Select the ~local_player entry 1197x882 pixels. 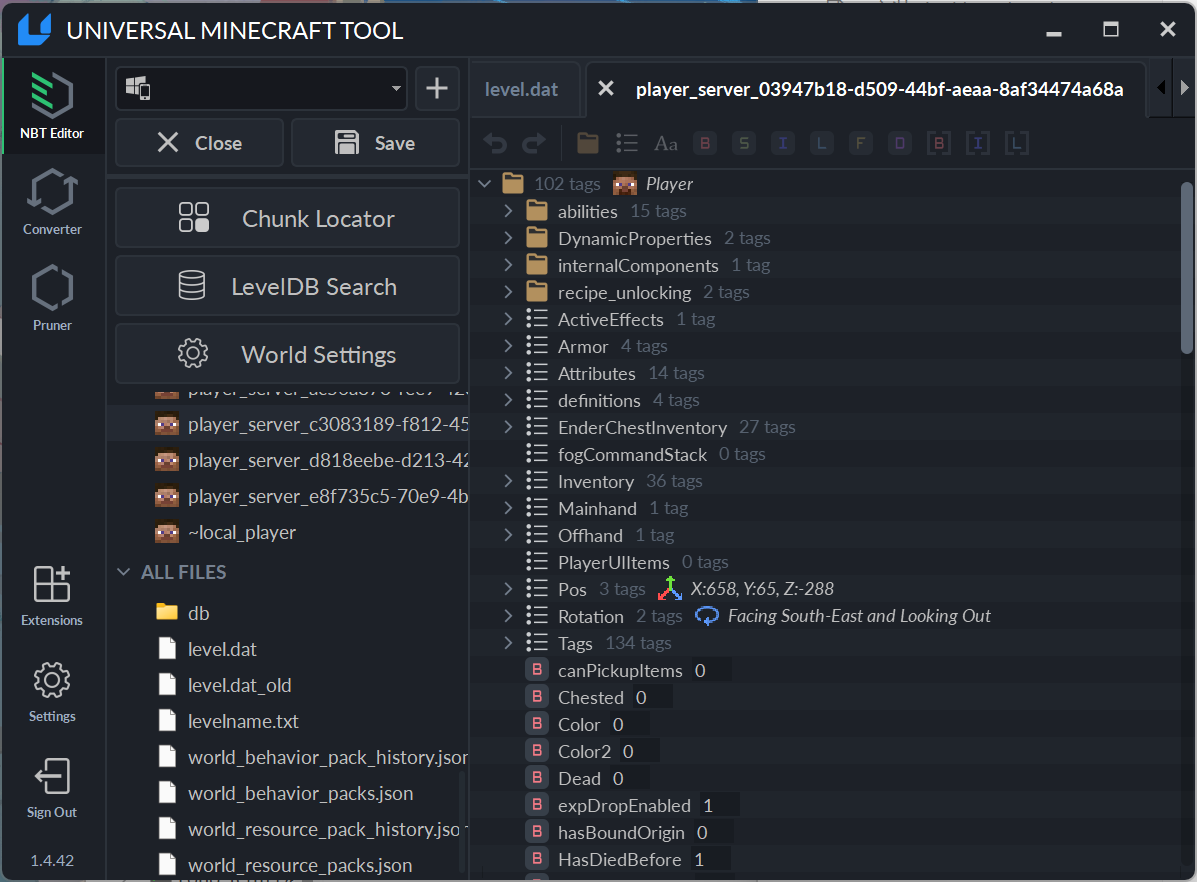click(289, 532)
